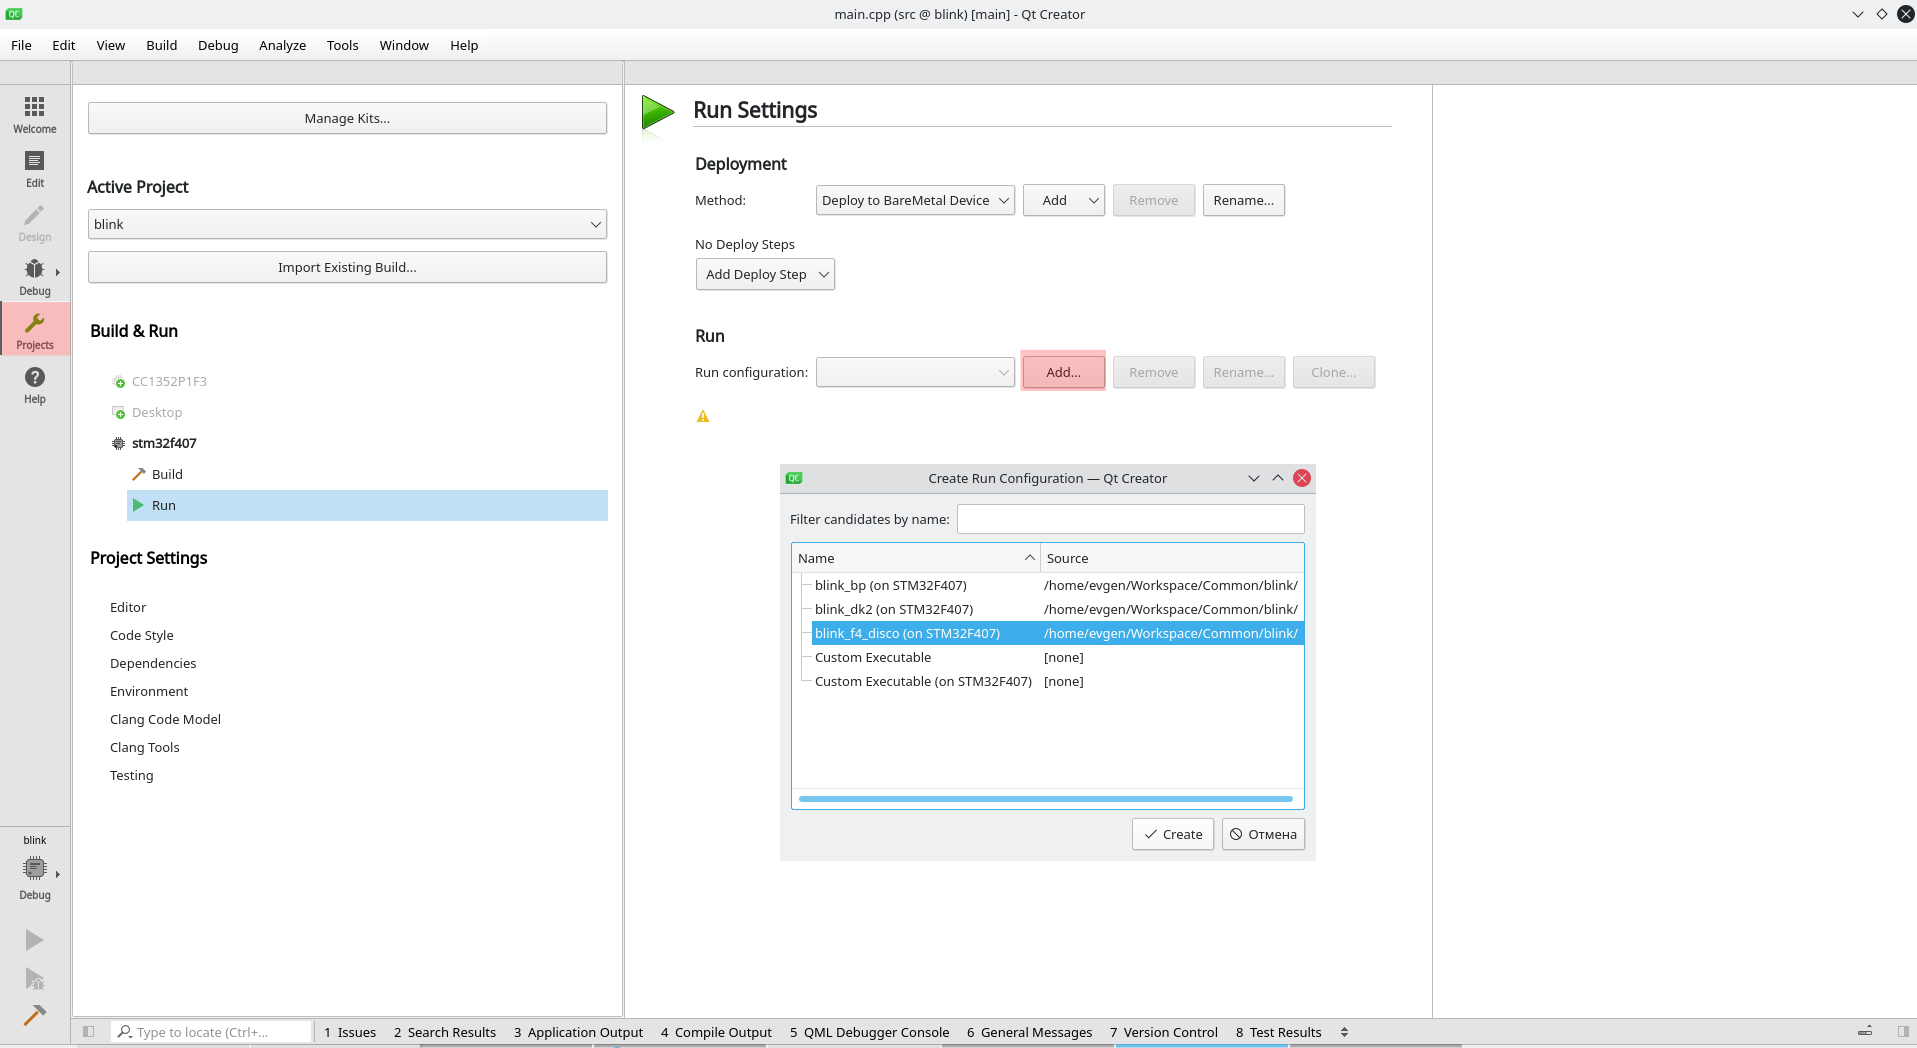Sort candidates by Name column header
1917x1048 pixels.
point(915,558)
